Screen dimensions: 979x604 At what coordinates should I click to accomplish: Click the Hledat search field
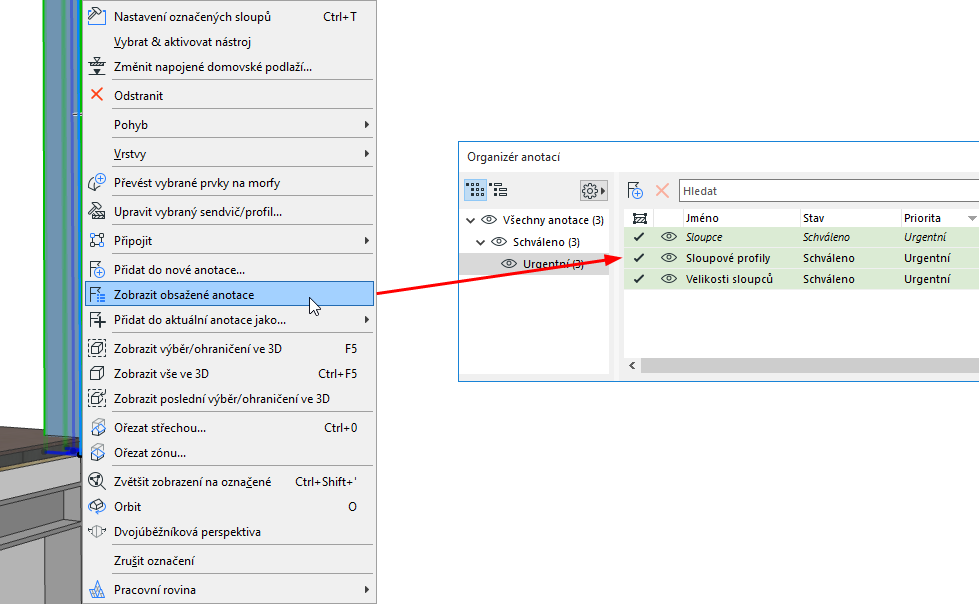[x=829, y=191]
